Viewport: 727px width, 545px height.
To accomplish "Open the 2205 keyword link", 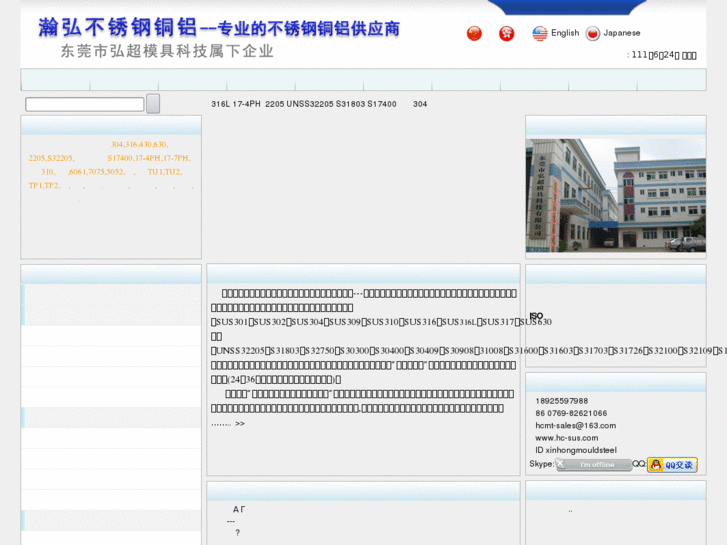I will 274,104.
